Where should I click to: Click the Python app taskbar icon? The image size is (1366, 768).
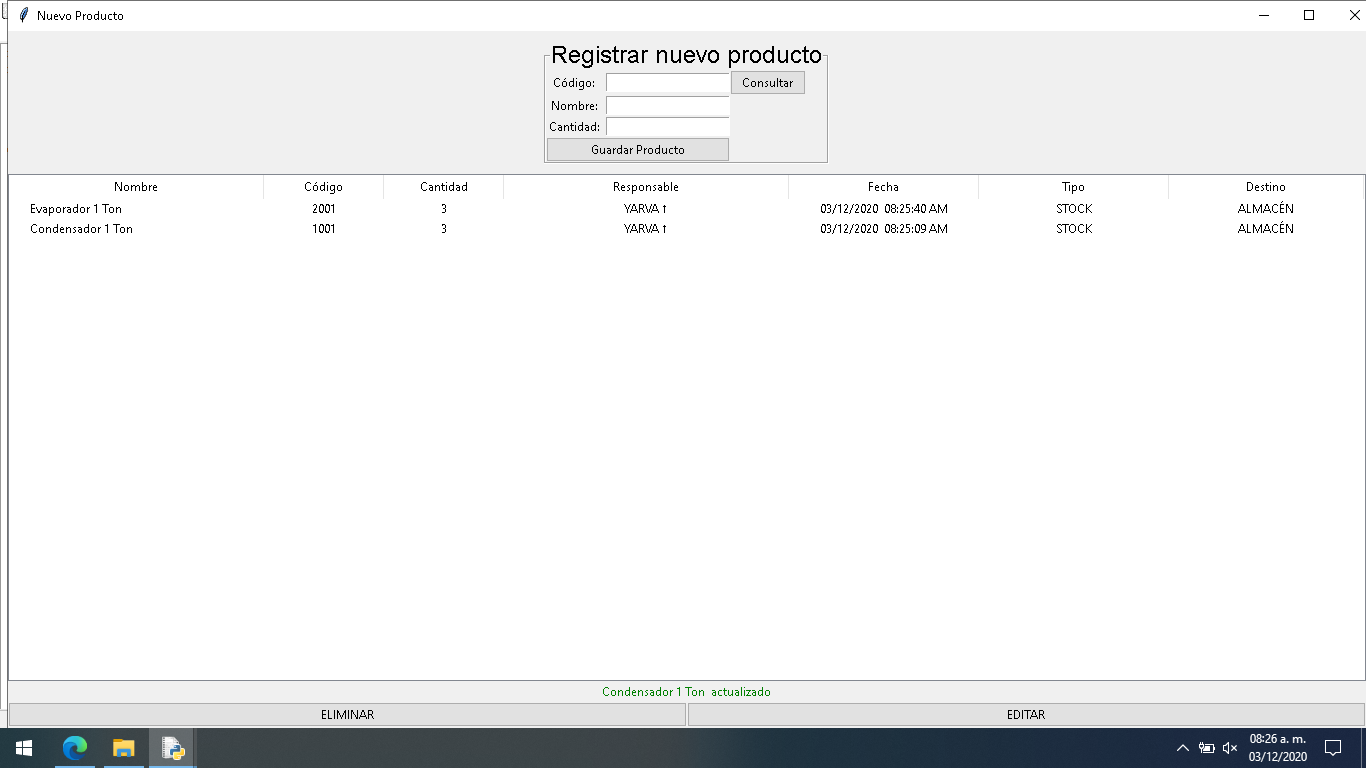(x=172, y=748)
